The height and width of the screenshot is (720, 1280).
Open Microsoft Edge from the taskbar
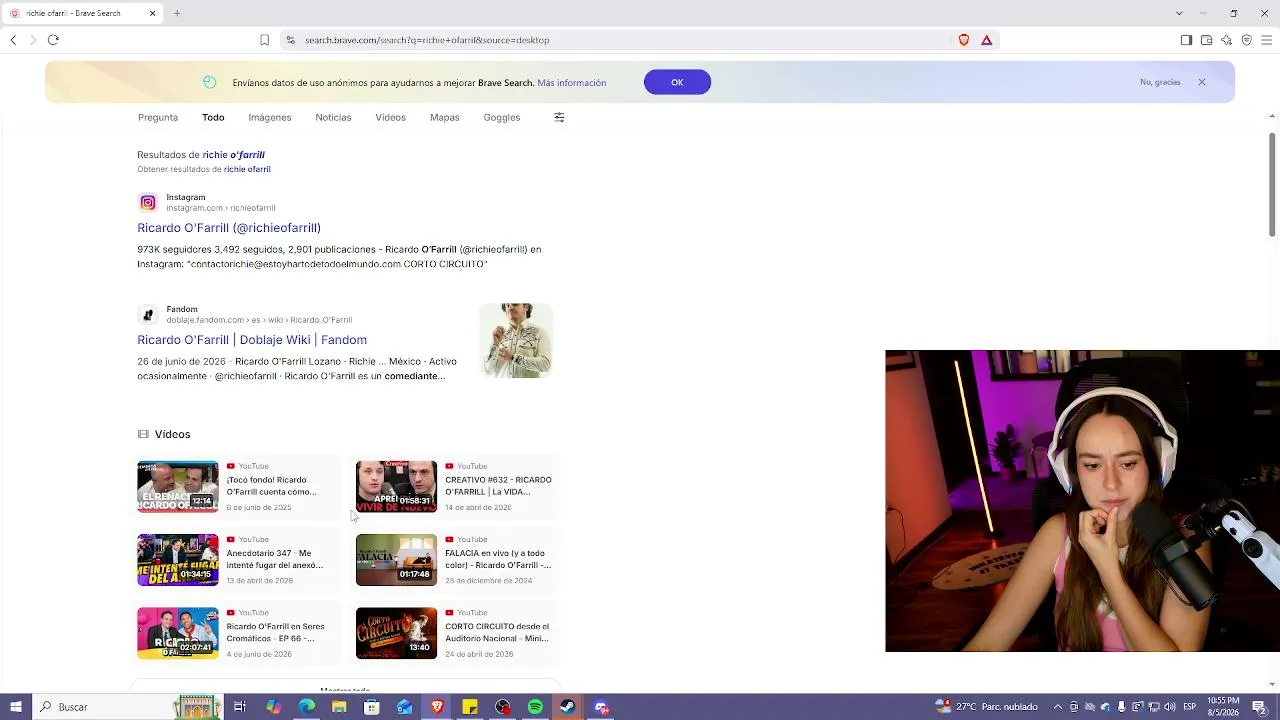pos(306,707)
